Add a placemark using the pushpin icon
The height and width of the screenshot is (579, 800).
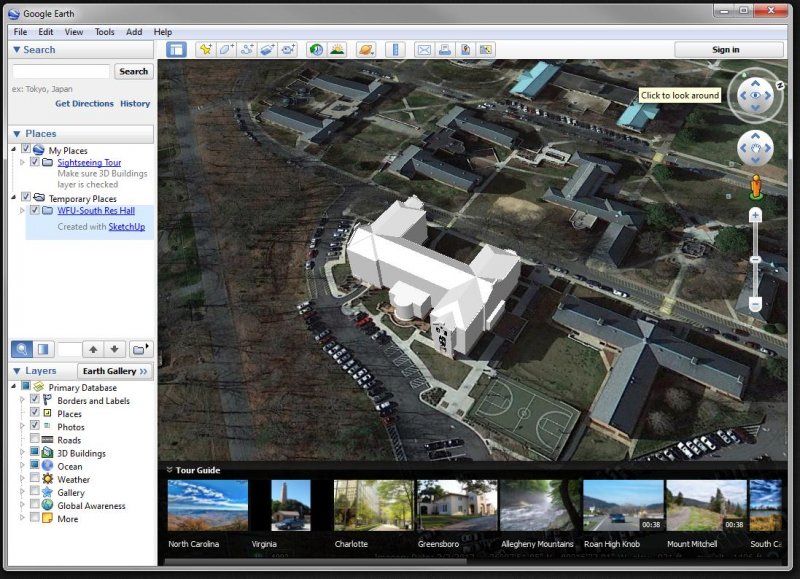pyautogui.click(x=206, y=49)
